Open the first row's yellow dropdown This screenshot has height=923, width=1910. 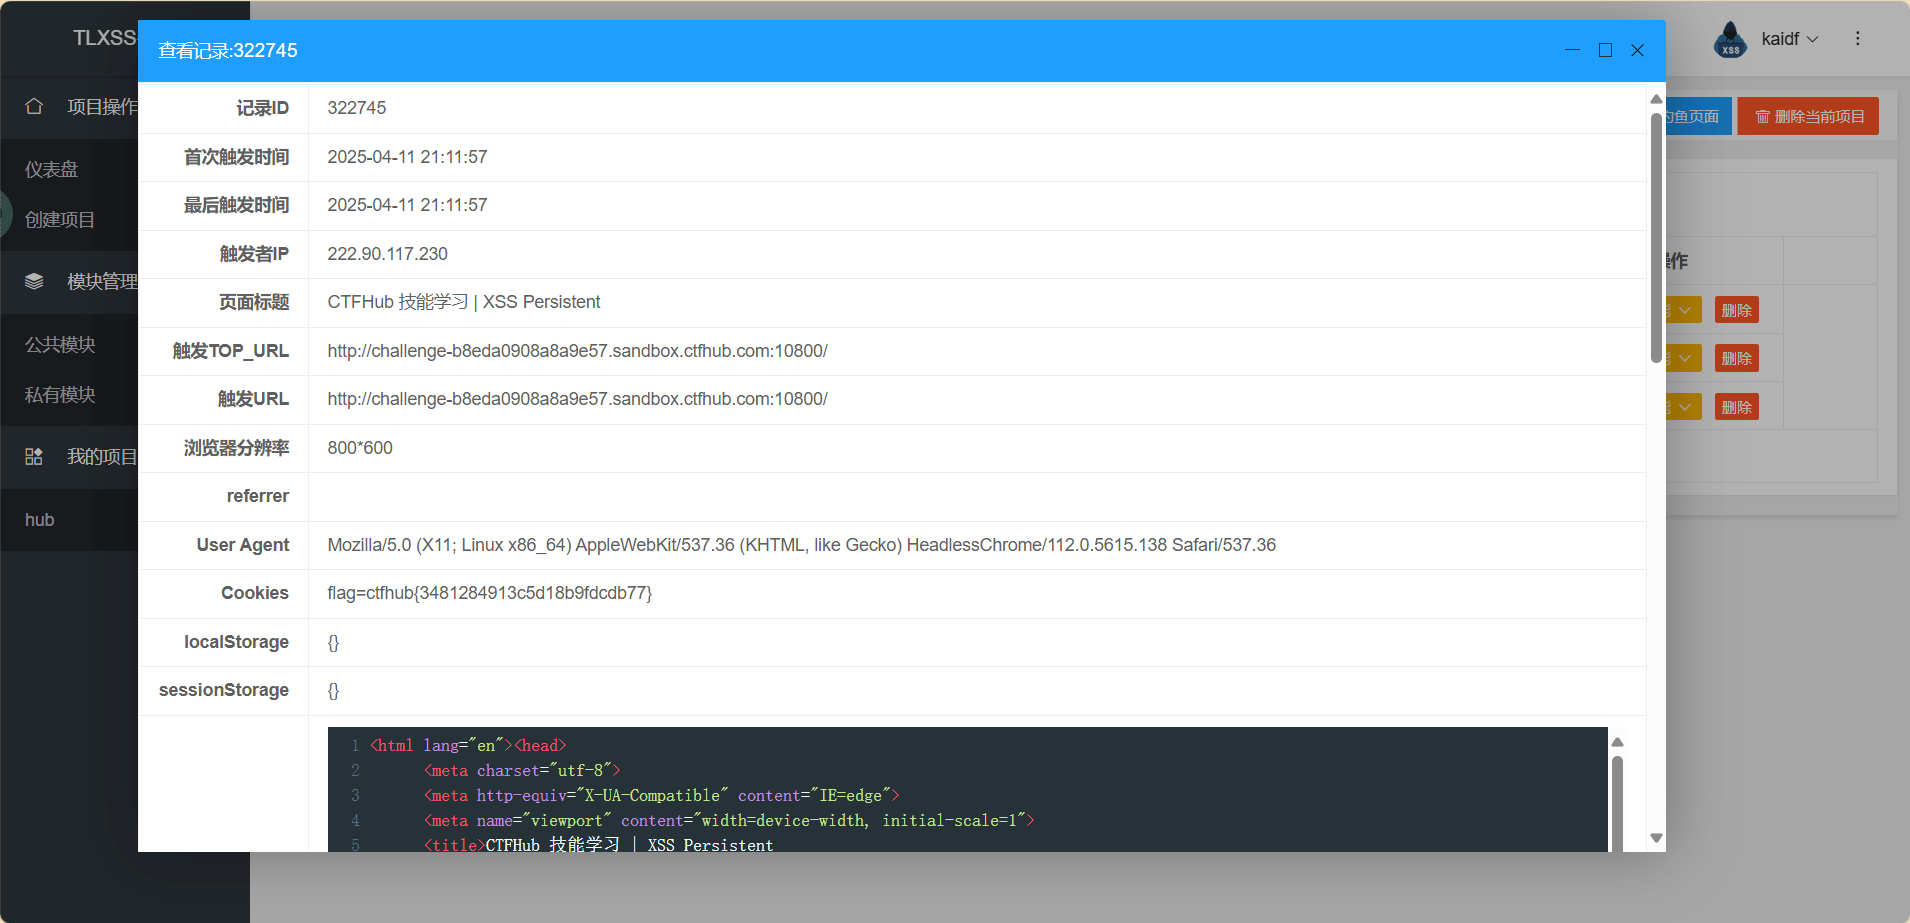click(x=1684, y=310)
